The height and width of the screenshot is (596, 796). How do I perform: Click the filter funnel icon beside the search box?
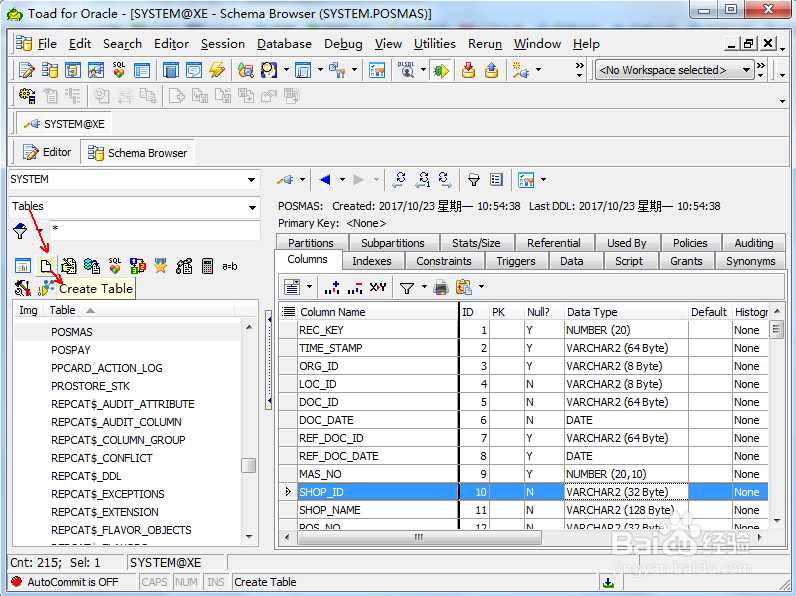point(20,231)
